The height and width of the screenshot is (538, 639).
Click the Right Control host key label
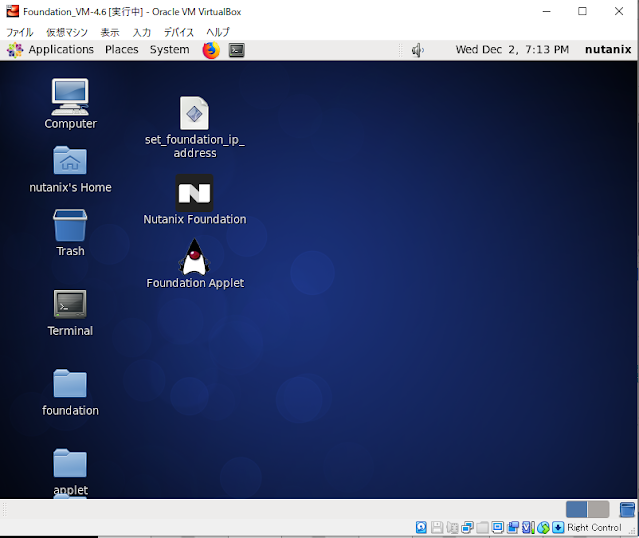coord(594,527)
